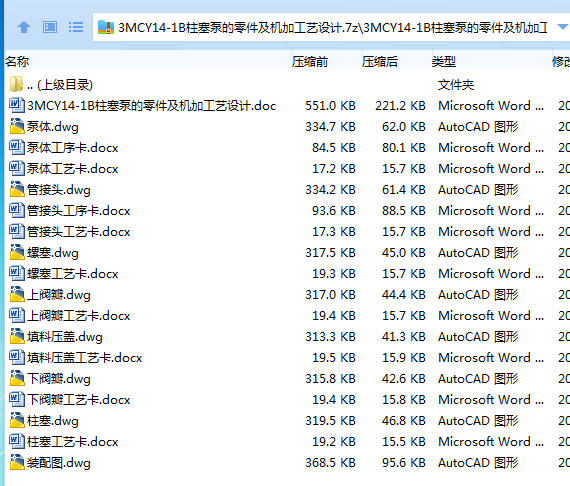Click 46.8 KB compressed size of 柱塞.dwg
This screenshot has height=486, width=570.
coord(404,420)
